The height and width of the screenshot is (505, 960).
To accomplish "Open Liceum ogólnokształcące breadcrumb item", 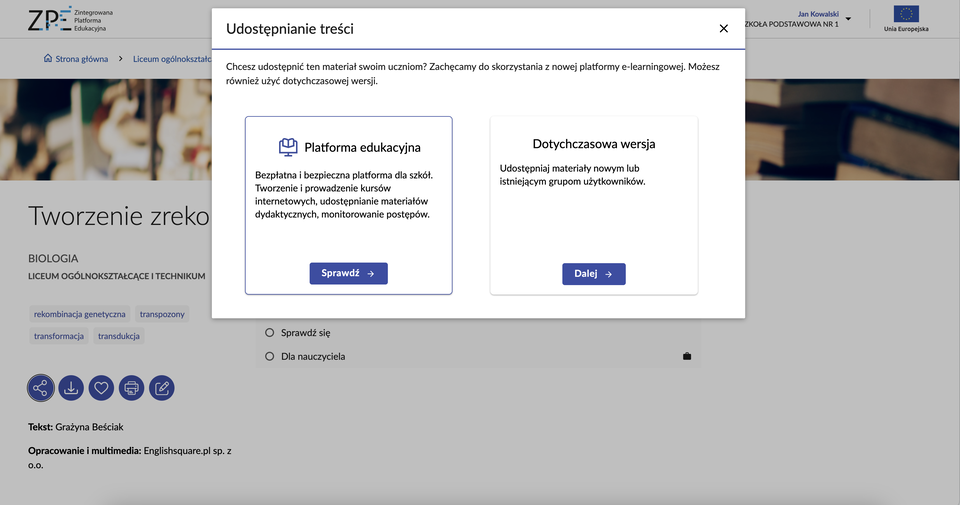I will tap(172, 59).
